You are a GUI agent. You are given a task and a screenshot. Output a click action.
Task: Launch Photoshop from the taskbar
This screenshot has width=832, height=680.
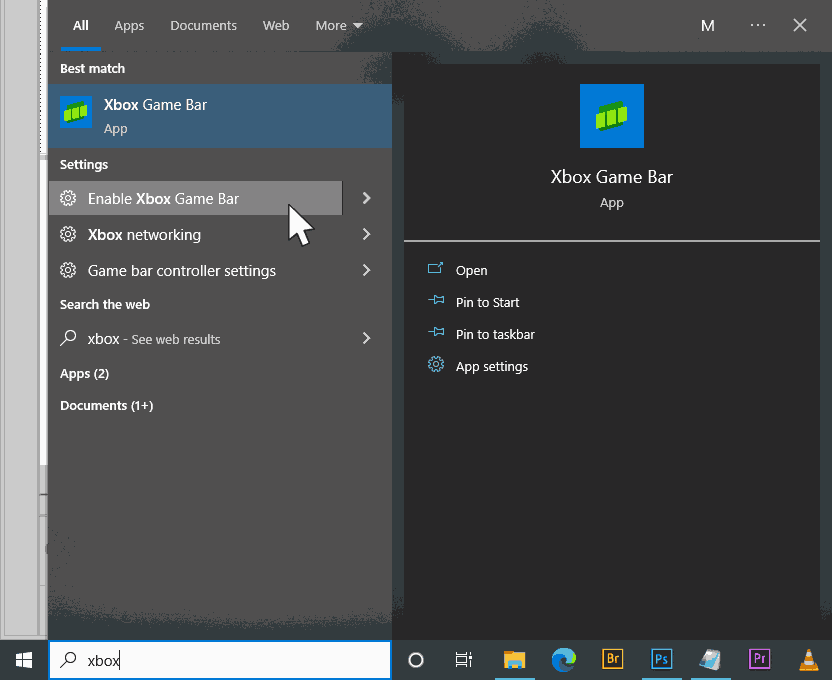point(662,659)
